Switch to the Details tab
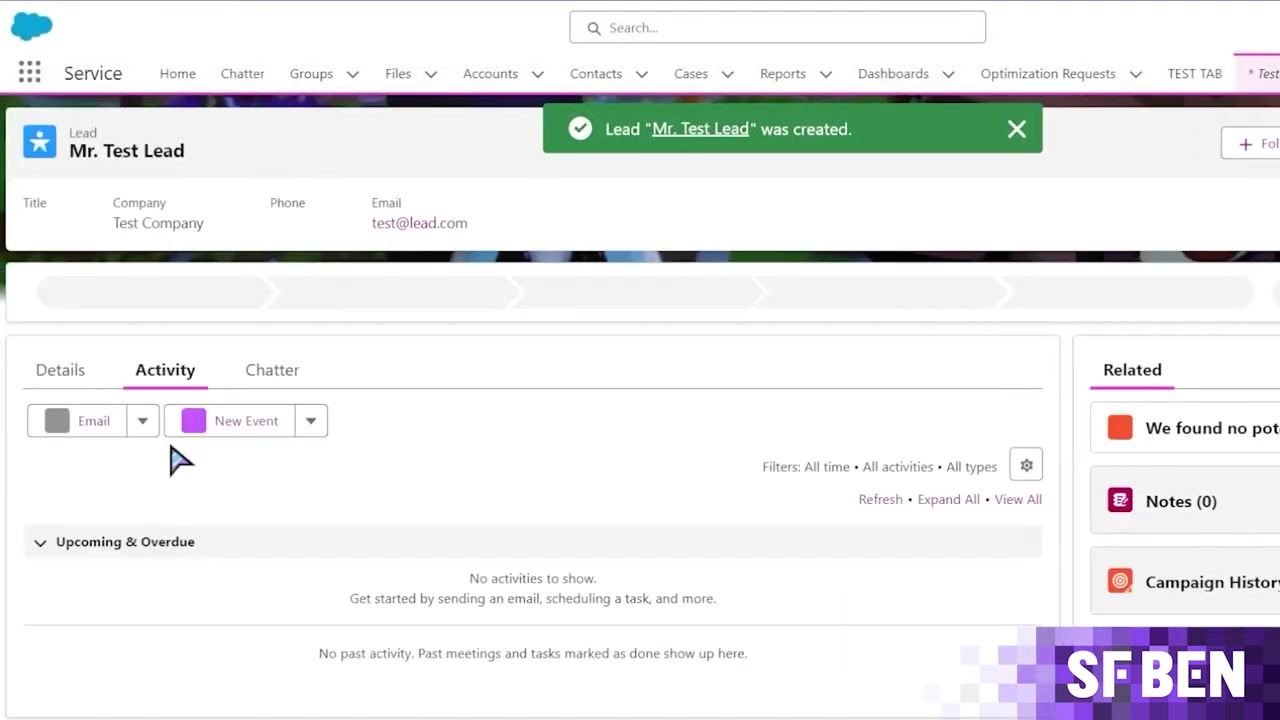 click(x=60, y=370)
